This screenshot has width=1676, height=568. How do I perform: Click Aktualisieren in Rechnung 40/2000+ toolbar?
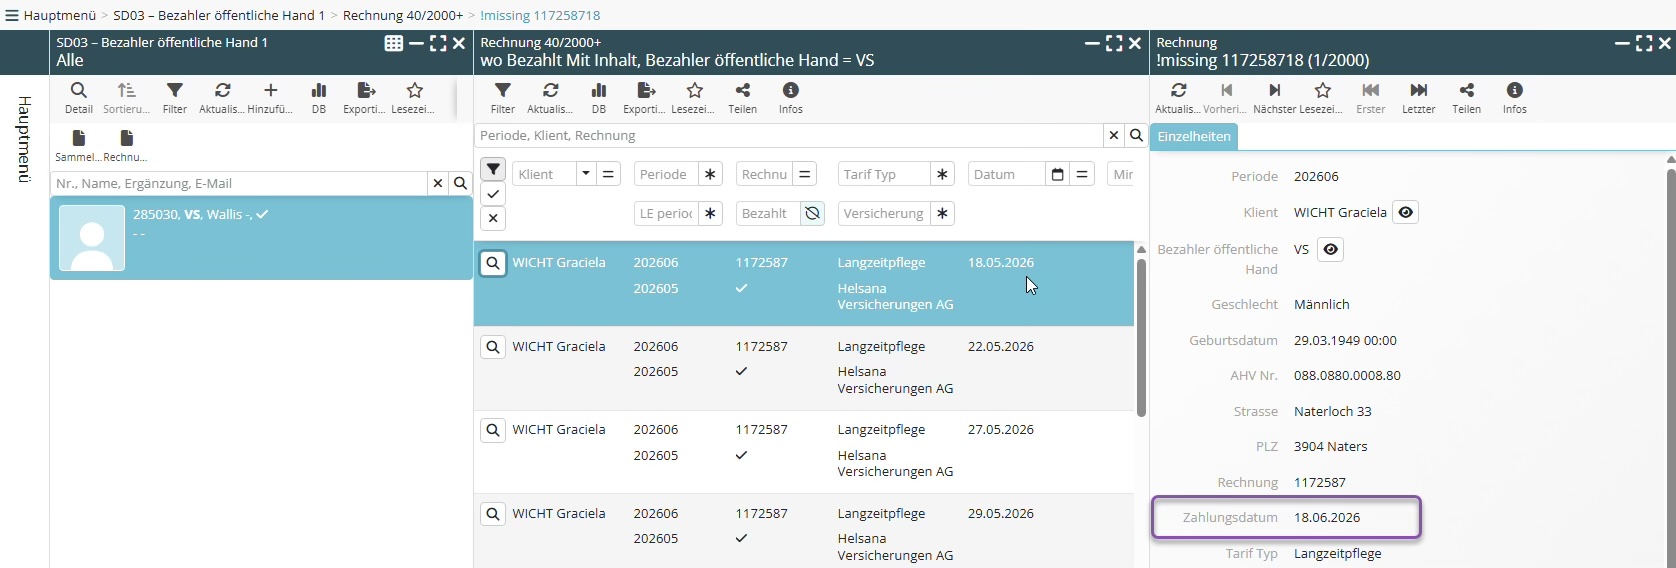pyautogui.click(x=551, y=98)
